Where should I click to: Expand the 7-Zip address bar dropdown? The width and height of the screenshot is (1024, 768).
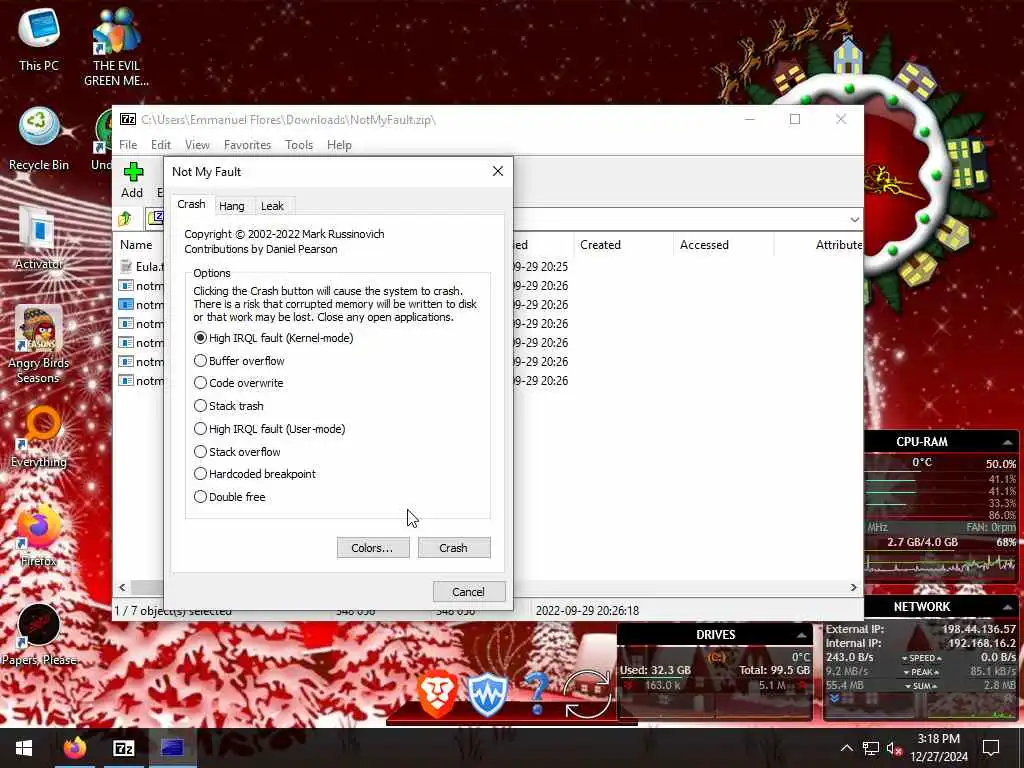coord(855,219)
